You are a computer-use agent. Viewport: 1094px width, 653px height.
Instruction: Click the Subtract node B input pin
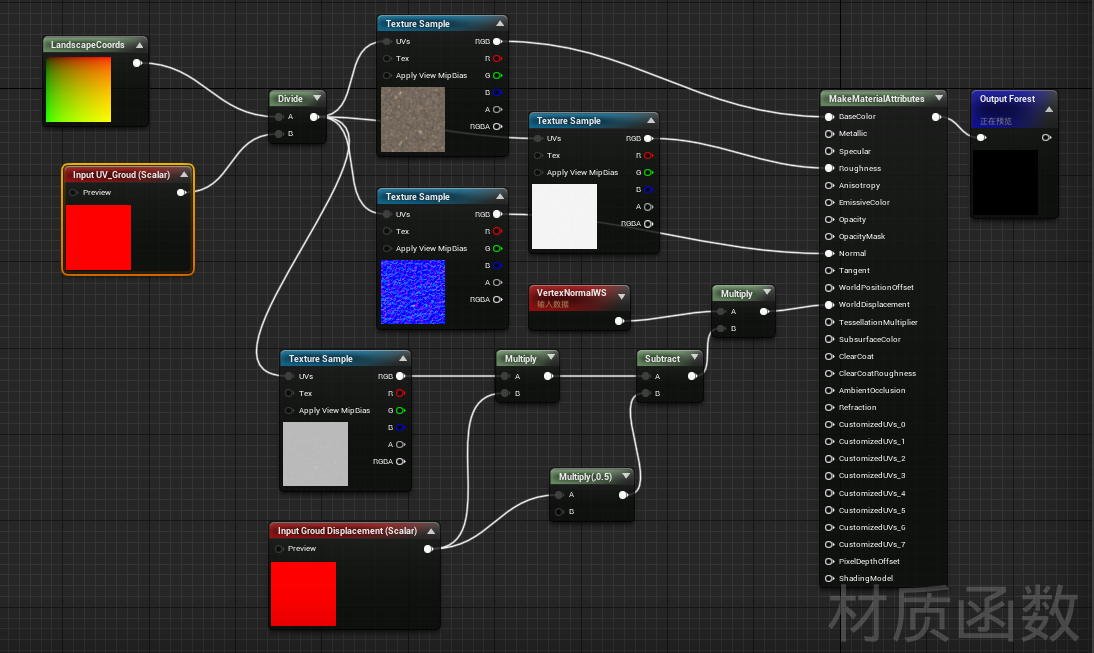point(646,393)
